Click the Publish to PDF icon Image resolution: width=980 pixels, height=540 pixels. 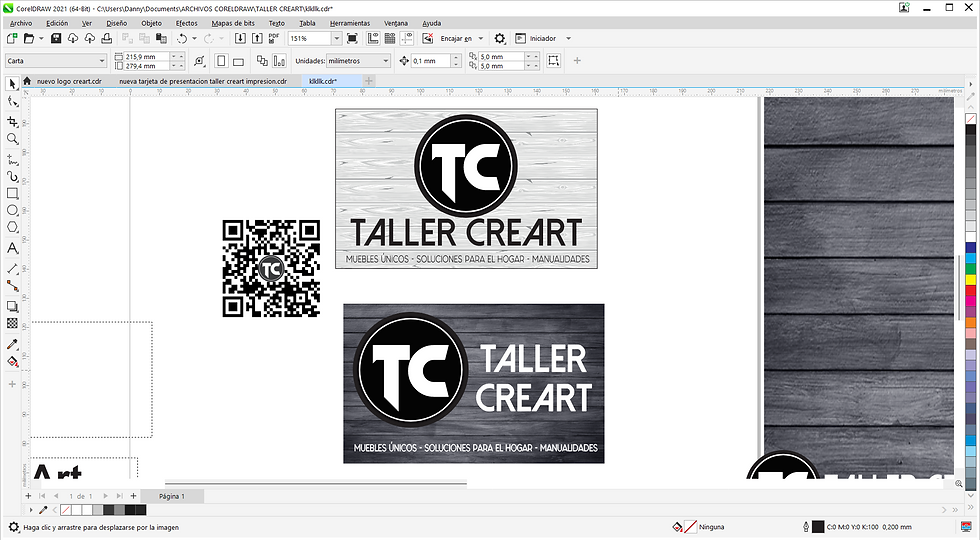(x=274, y=39)
